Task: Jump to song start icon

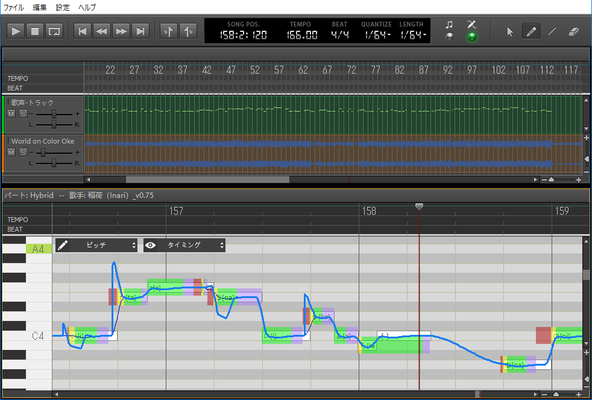Action: pos(82,31)
